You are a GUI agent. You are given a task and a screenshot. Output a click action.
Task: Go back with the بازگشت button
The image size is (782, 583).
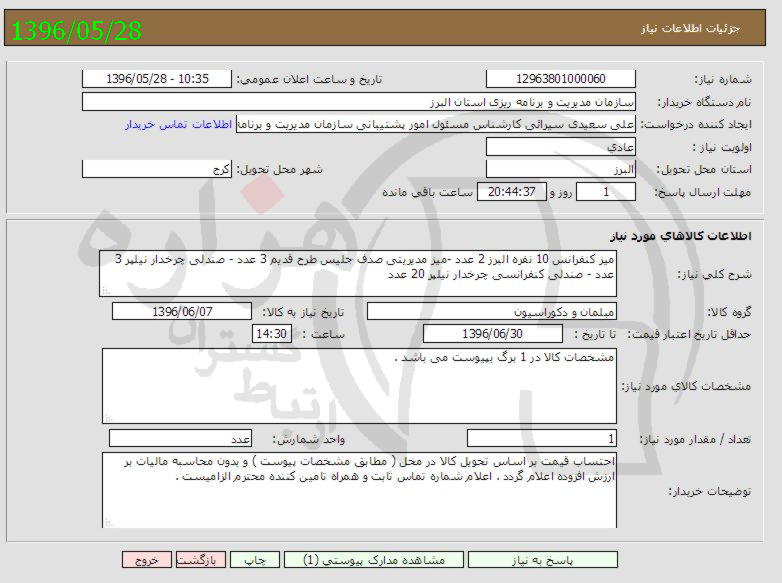tap(204, 561)
